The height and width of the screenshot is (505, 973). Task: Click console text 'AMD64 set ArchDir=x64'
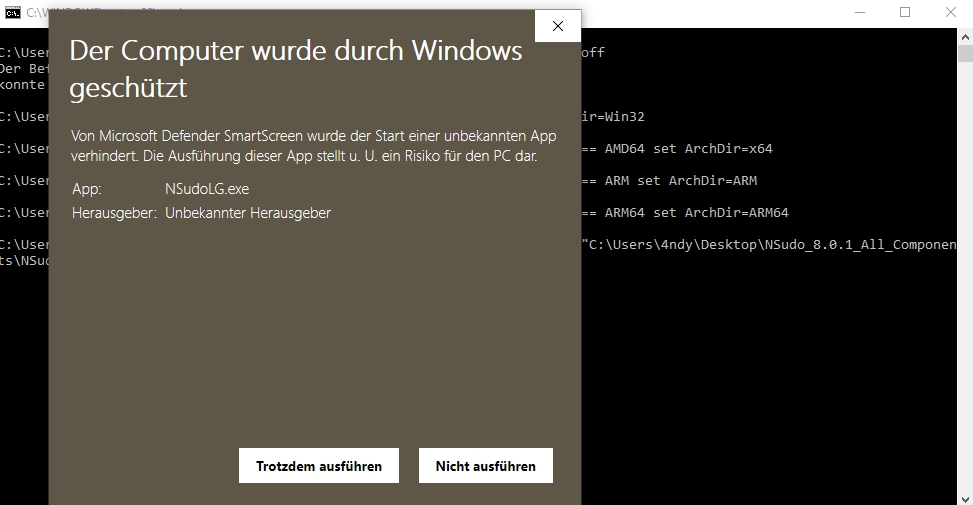click(689, 148)
